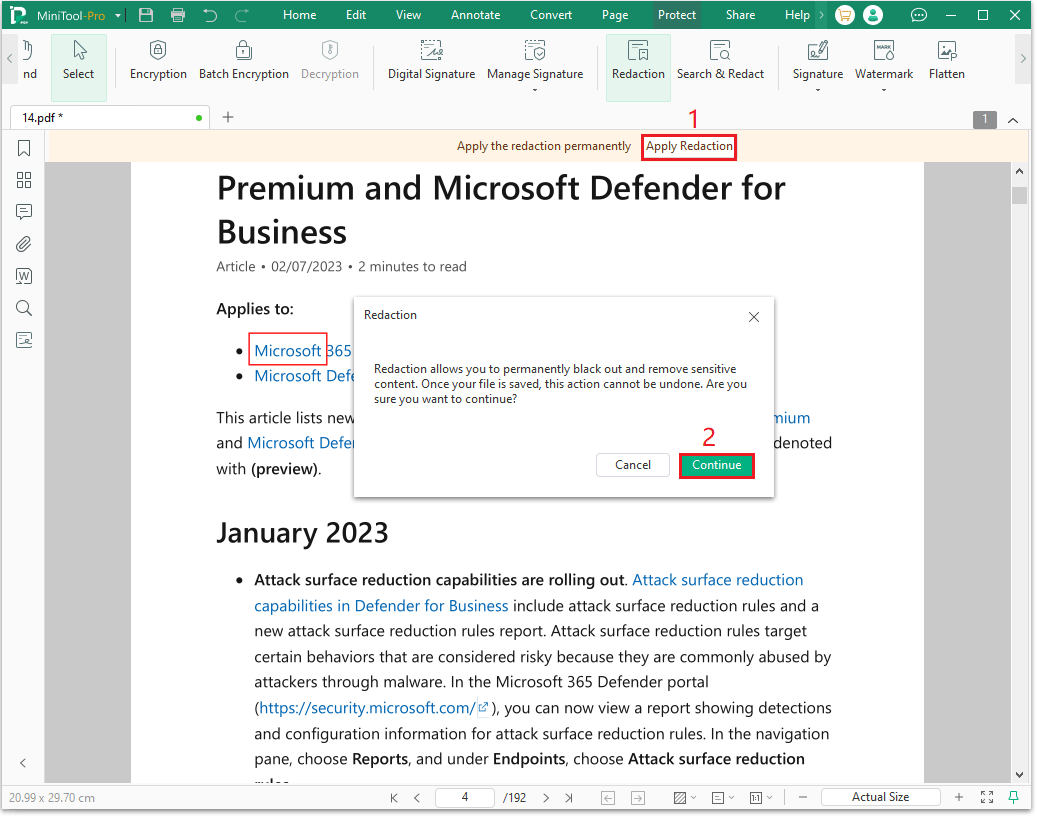The image size is (1037, 817).
Task: Toggle full screen mode from the status bar
Action: coord(987,796)
